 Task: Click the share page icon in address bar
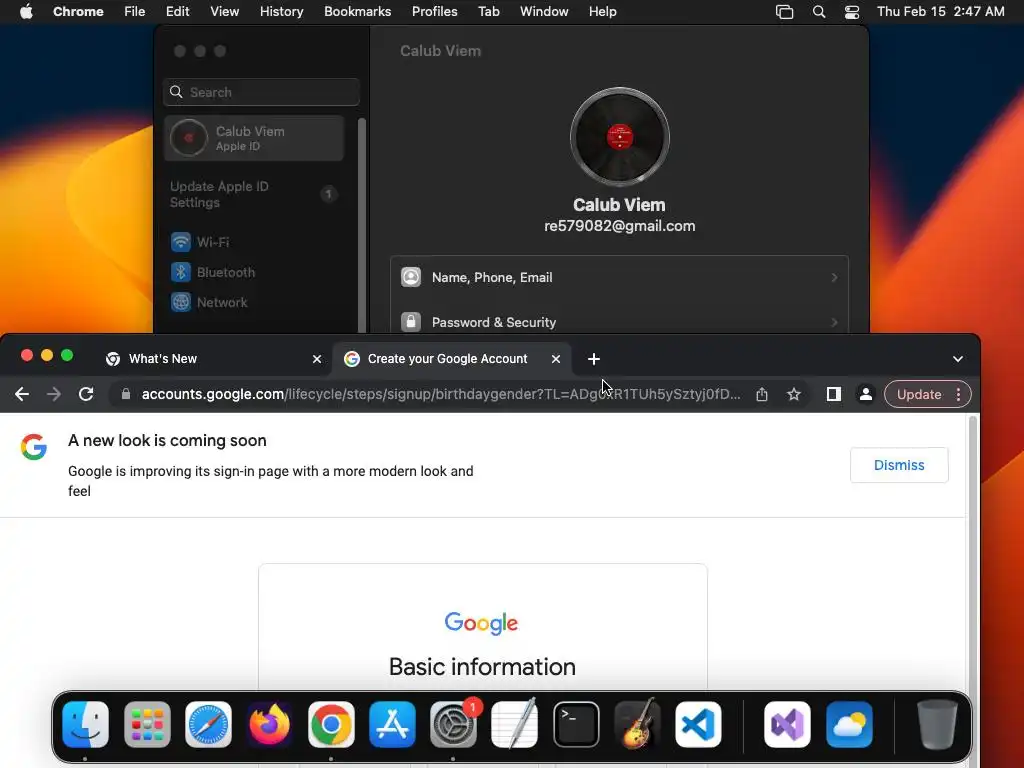pyautogui.click(x=761, y=394)
